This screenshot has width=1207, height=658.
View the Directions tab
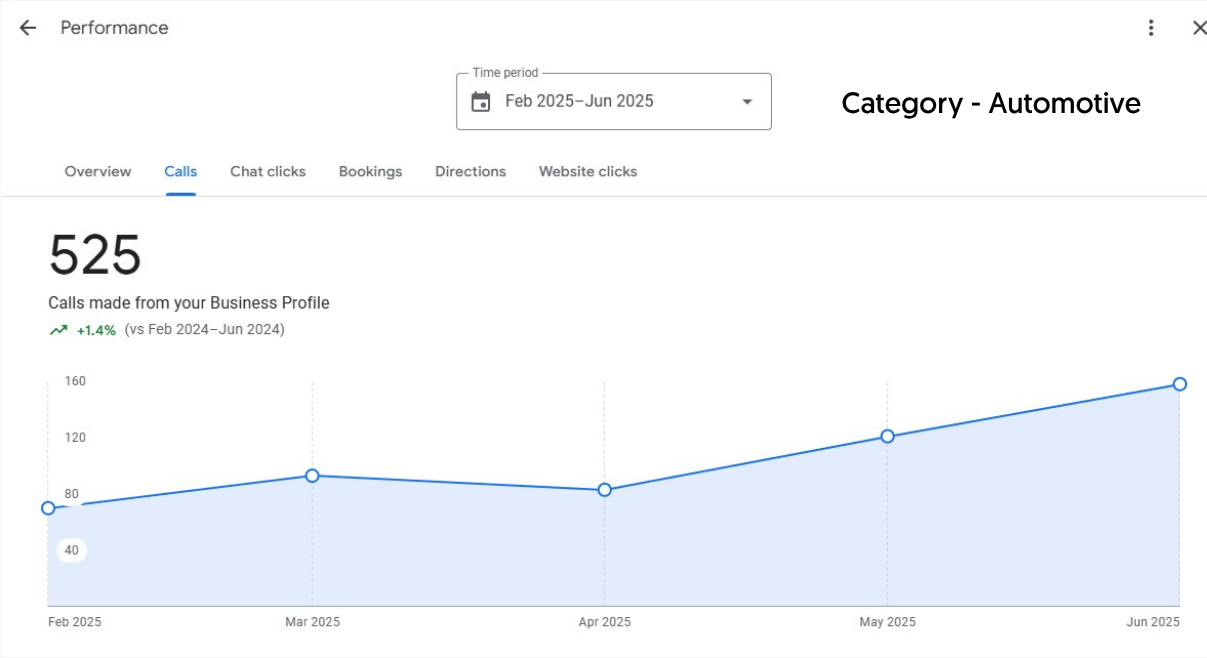coord(470,171)
